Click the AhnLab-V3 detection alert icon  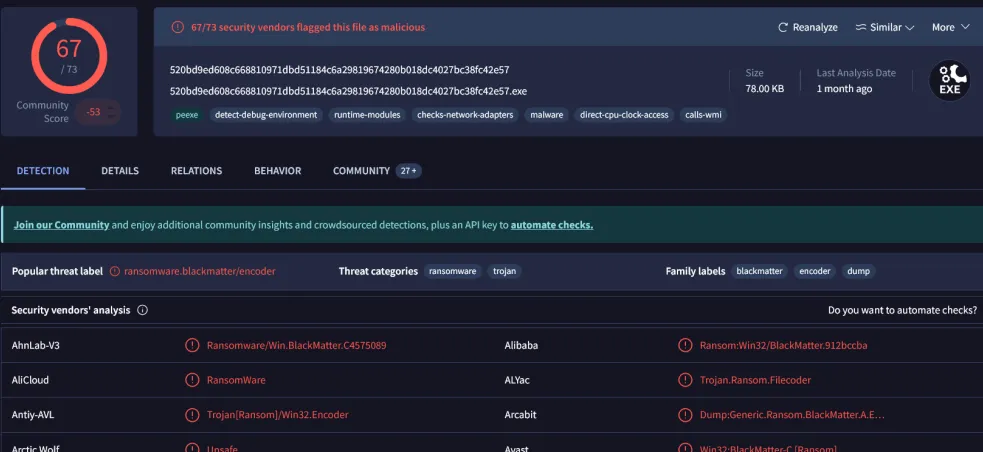tap(192, 345)
